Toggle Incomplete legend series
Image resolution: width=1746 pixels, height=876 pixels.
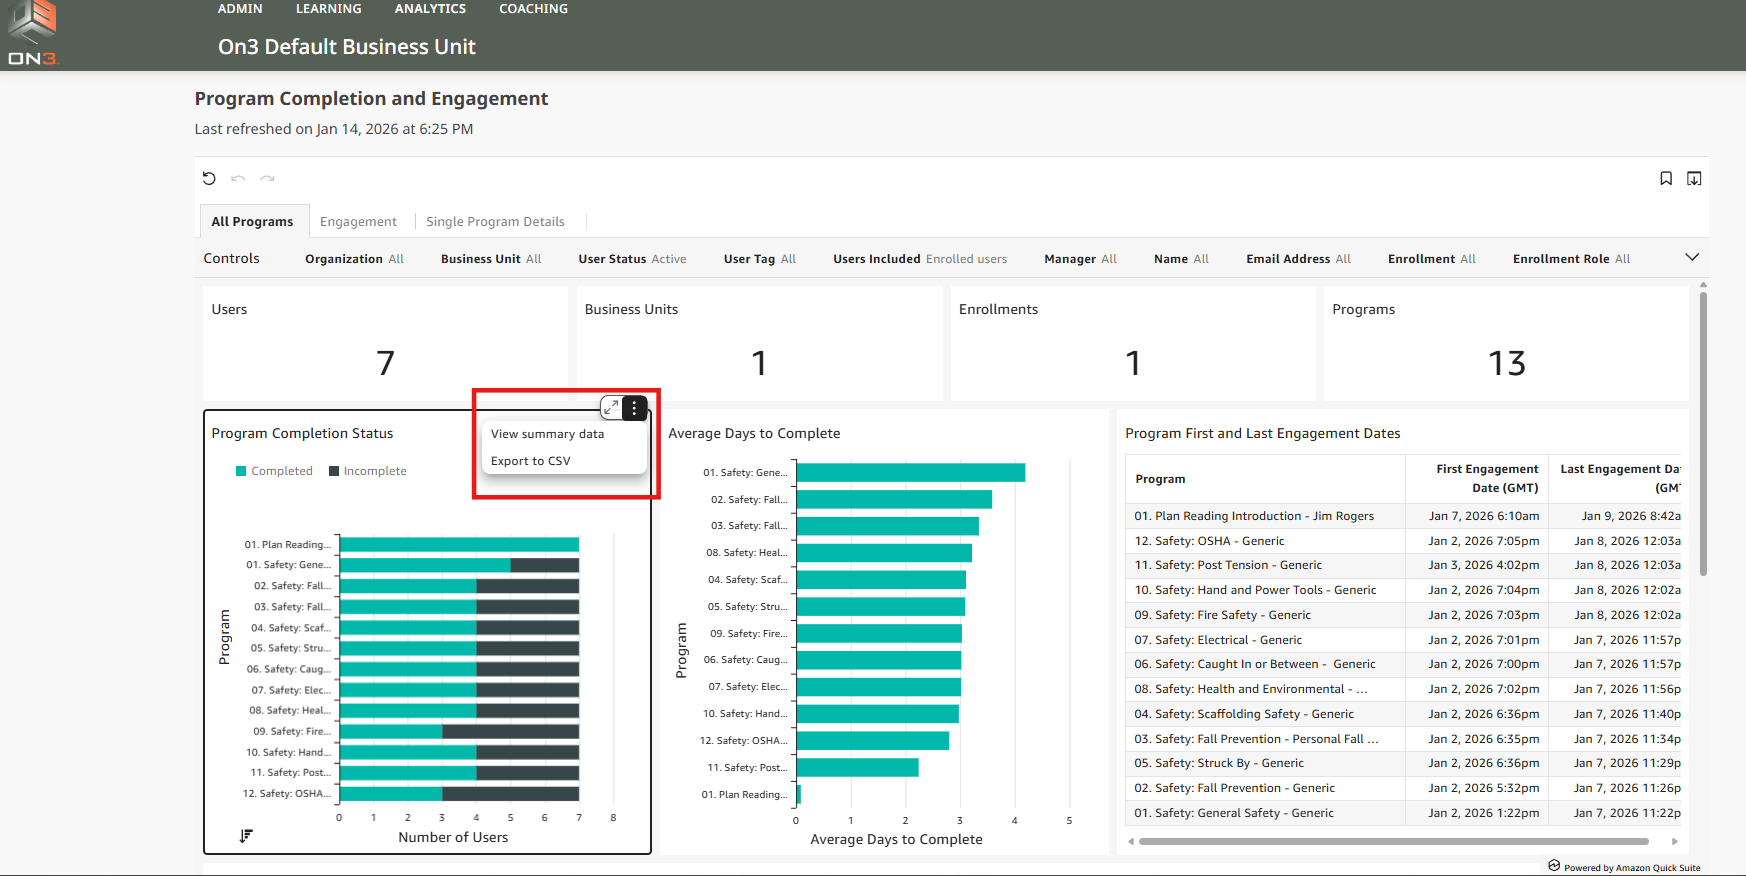(x=367, y=471)
